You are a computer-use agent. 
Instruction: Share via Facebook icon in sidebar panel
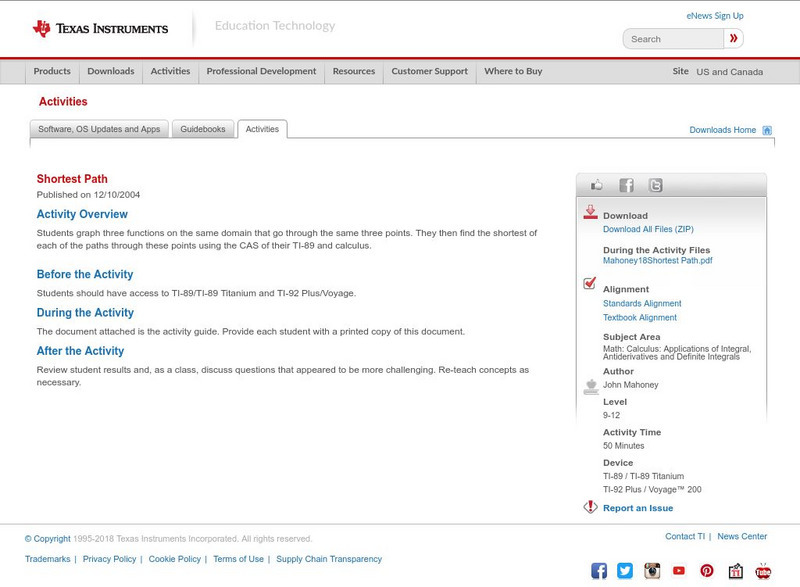pos(626,185)
